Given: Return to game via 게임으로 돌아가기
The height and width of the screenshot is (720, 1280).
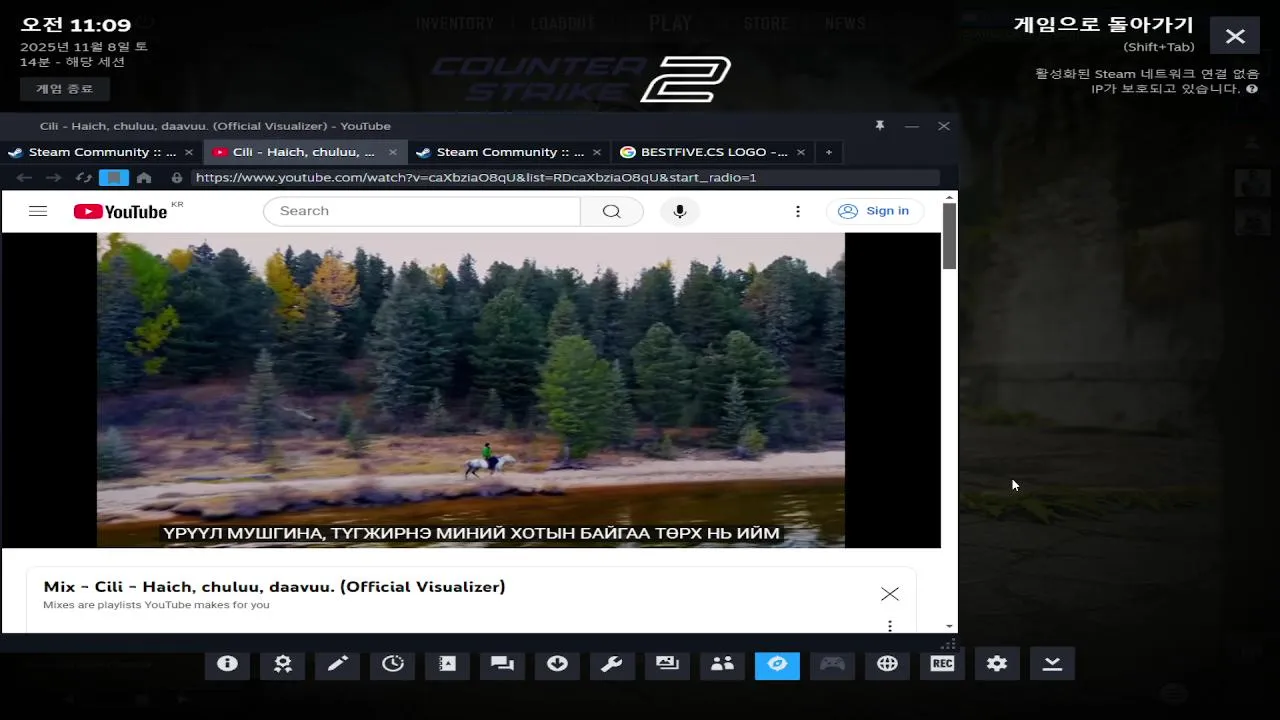Looking at the screenshot, I should [x=1104, y=25].
